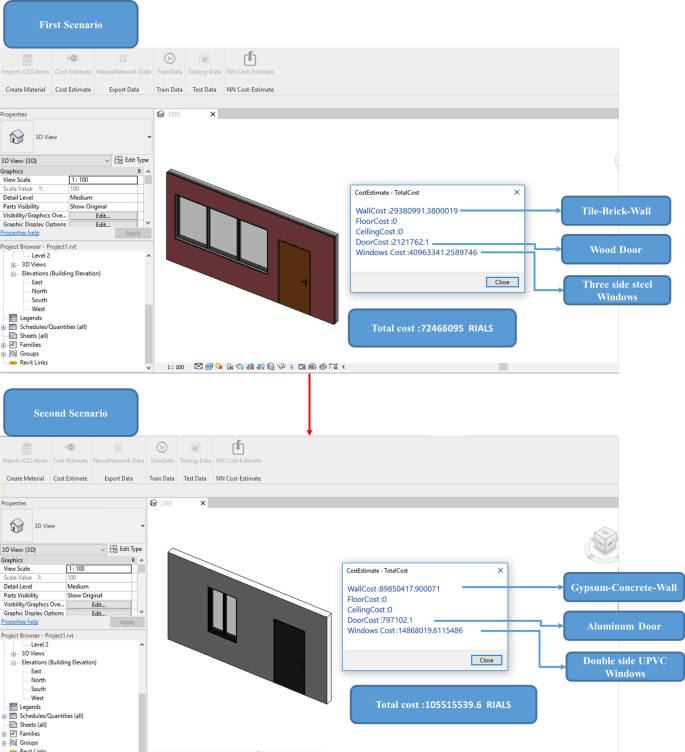Select Level 2 in first scenario browser

[x=40, y=256]
